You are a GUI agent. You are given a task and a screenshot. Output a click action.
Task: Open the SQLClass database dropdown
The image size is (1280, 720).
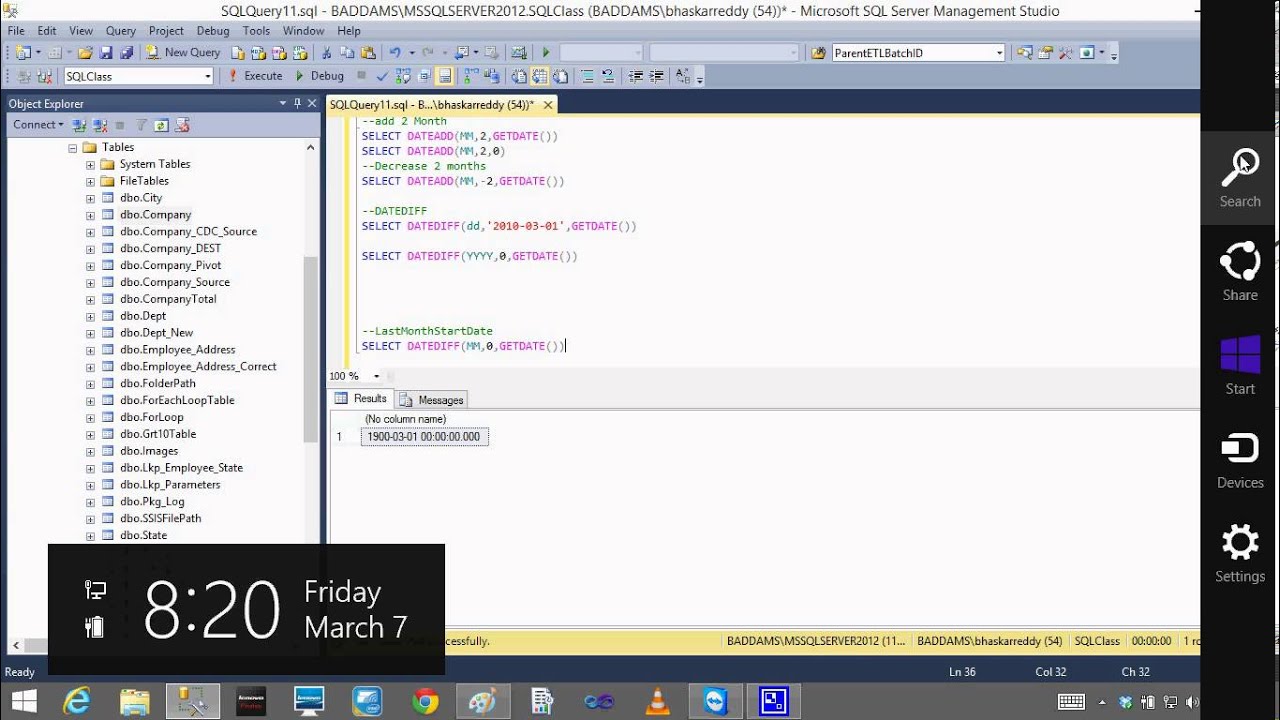pyautogui.click(x=207, y=76)
